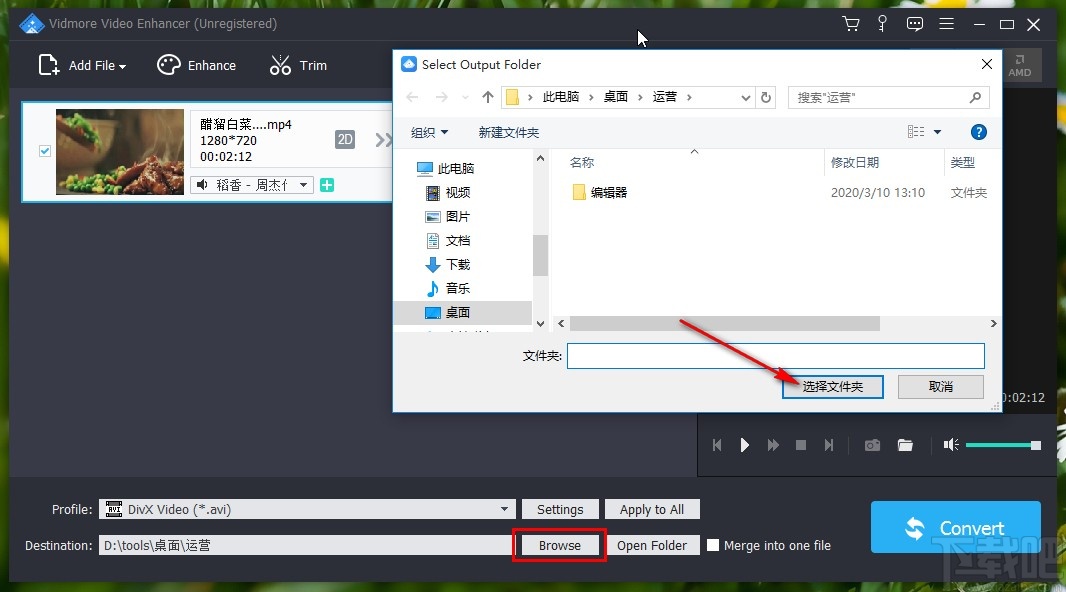
Task: Open the 组织 menu
Action: 429,133
